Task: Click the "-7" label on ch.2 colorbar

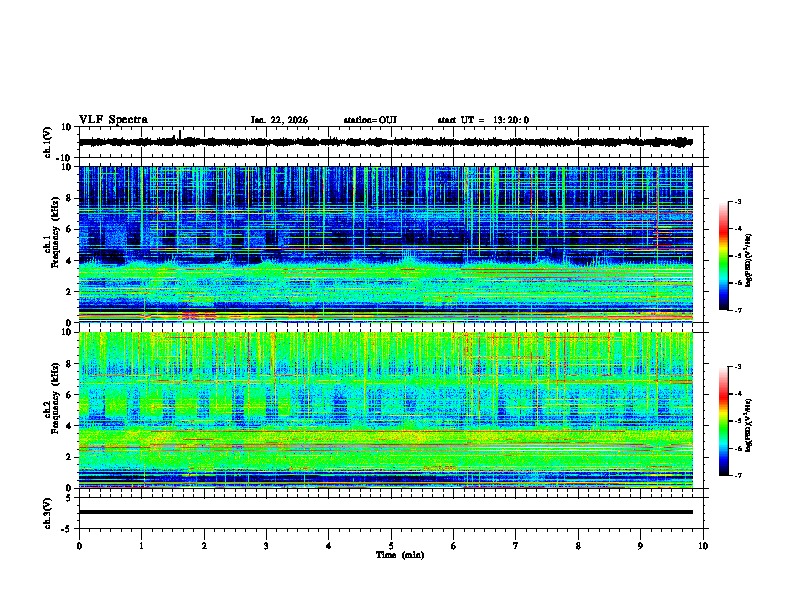Action: [x=737, y=475]
